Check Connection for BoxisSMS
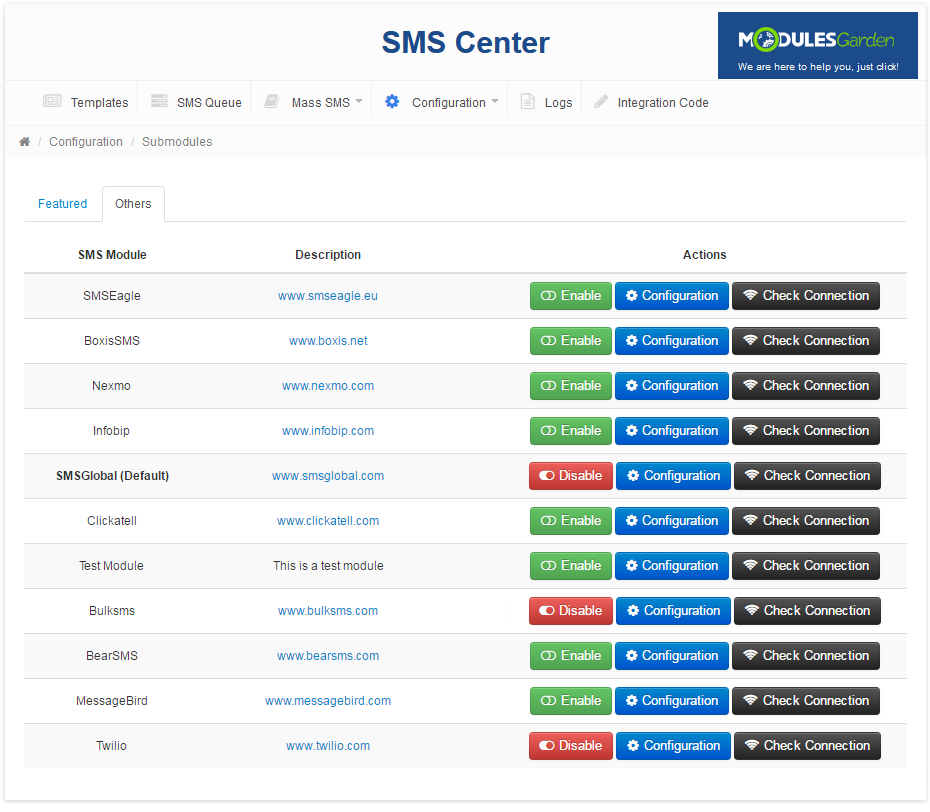 pyautogui.click(x=805, y=341)
